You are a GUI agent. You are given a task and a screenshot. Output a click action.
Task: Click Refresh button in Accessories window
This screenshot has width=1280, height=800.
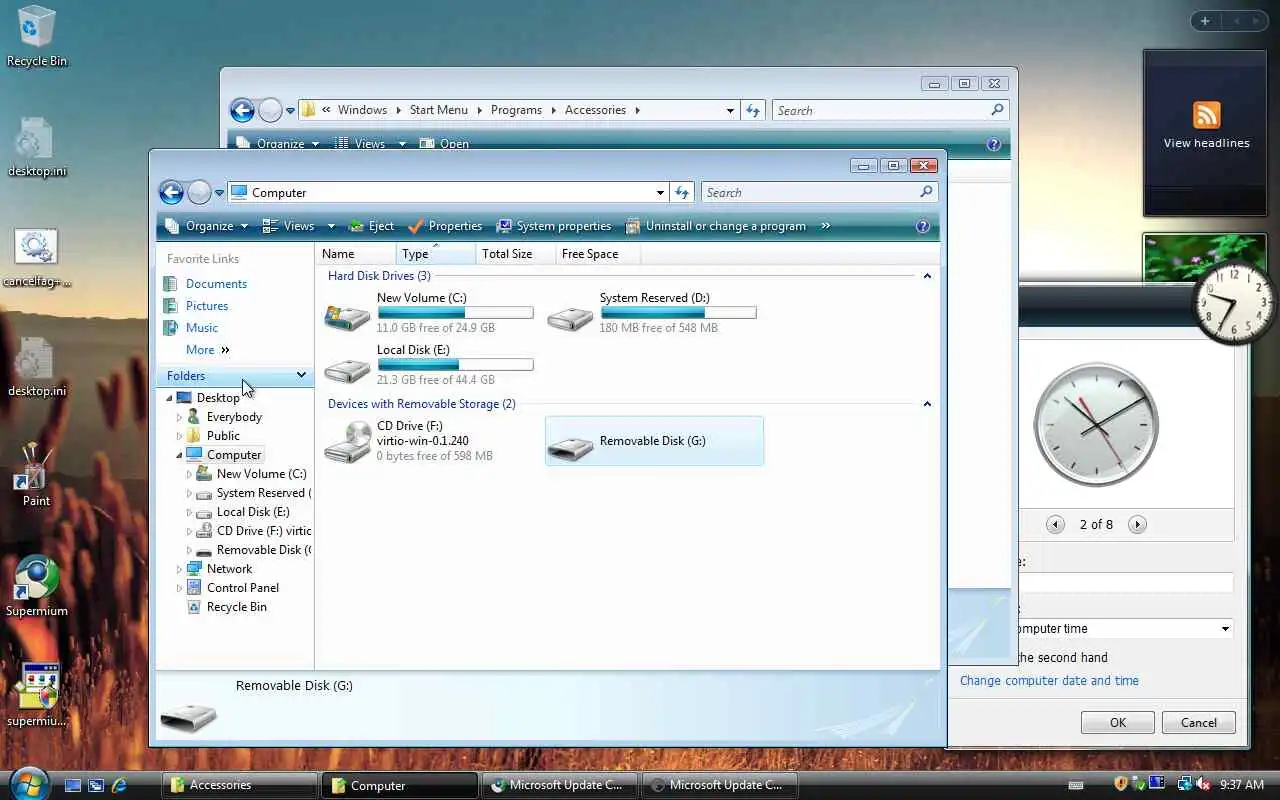753,110
